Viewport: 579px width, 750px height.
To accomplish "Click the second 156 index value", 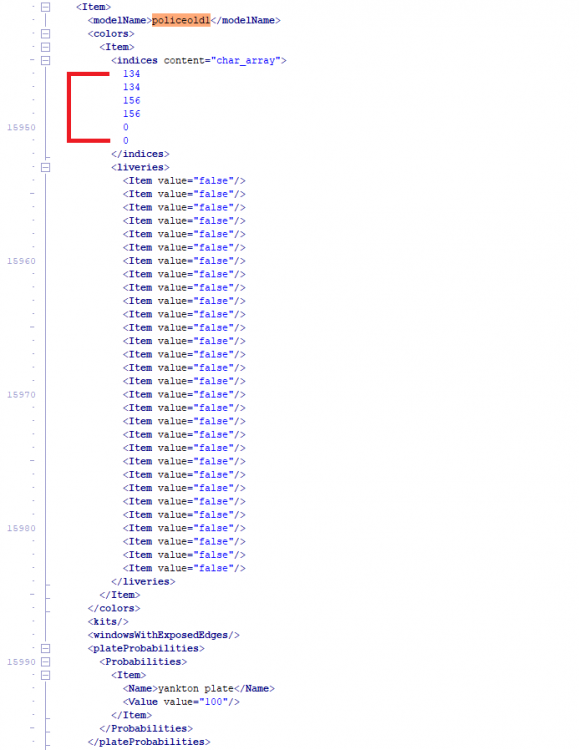I will tap(131, 114).
